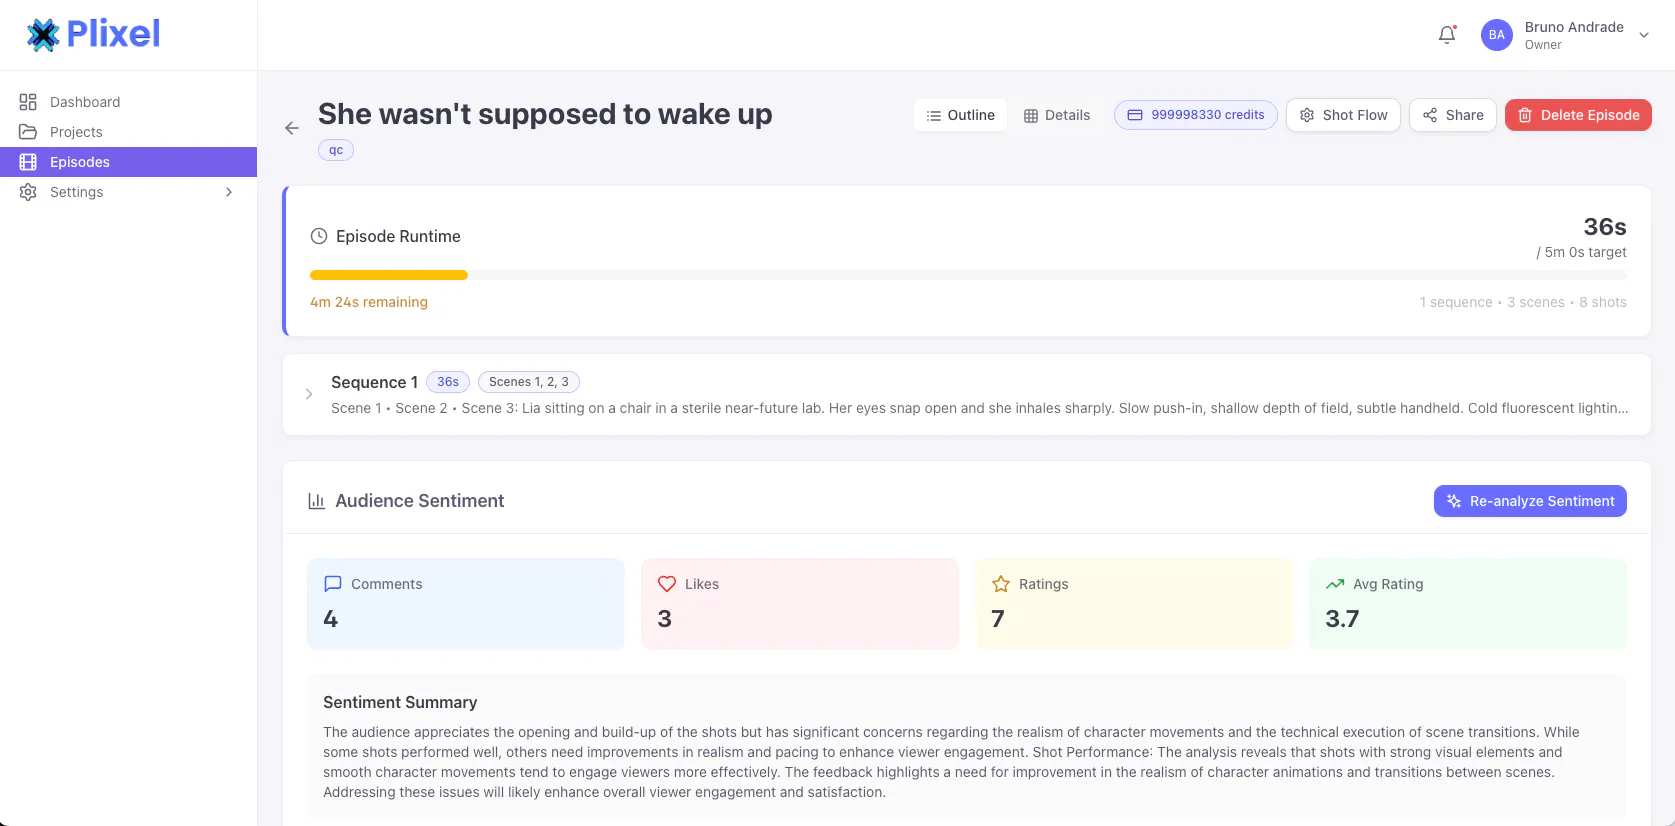Click the BA user avatar
The image size is (1675, 826).
(x=1496, y=35)
